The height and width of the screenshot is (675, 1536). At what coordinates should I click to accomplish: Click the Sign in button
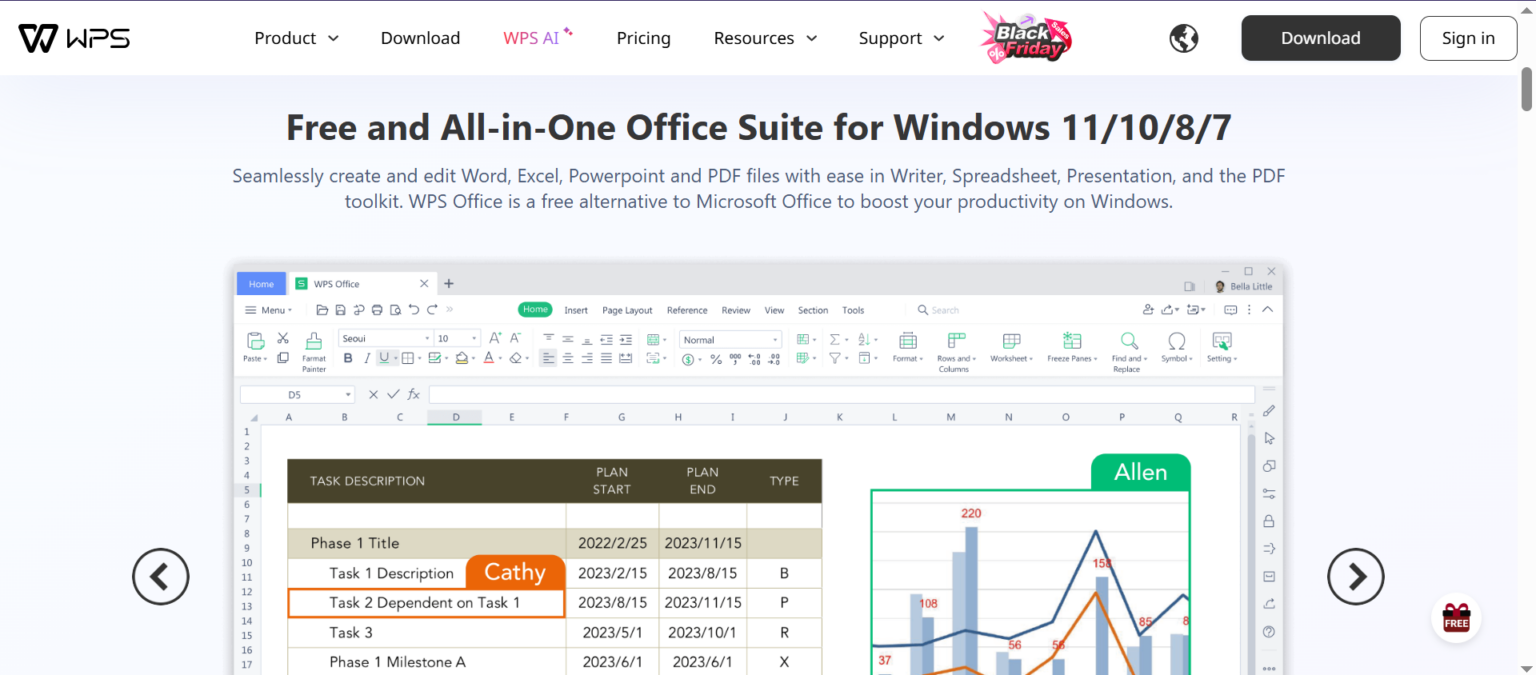[x=1468, y=38]
